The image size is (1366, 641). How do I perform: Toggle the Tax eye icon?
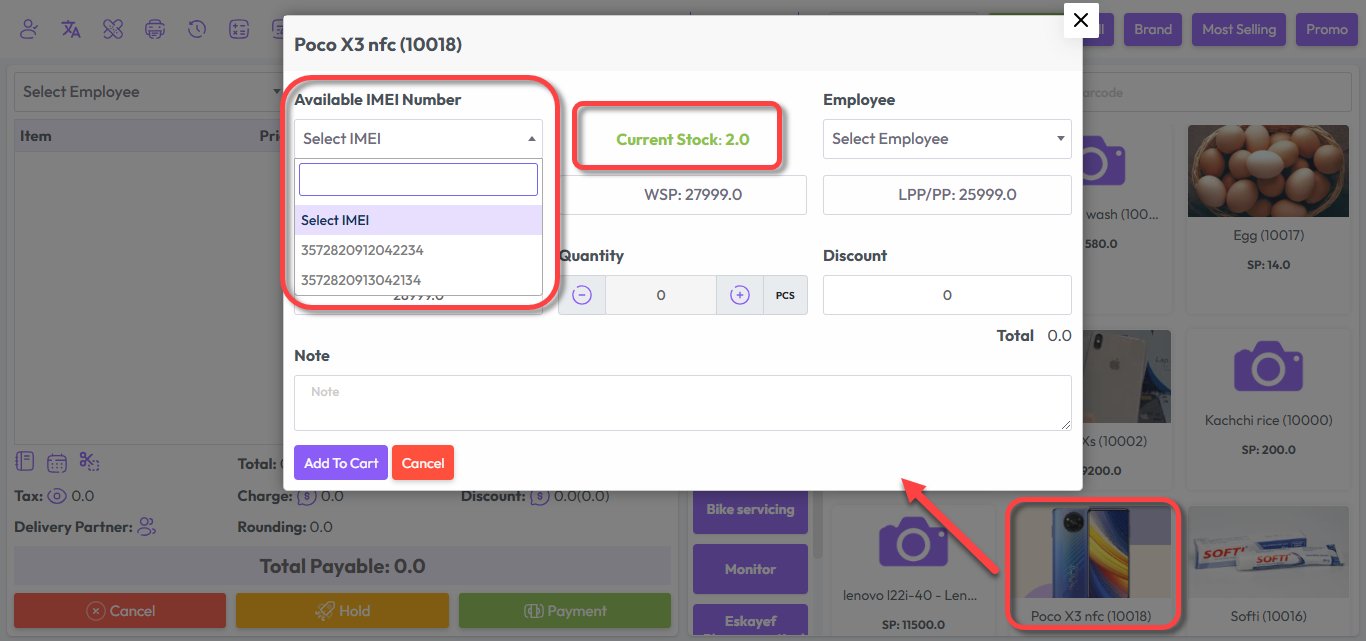click(x=57, y=496)
